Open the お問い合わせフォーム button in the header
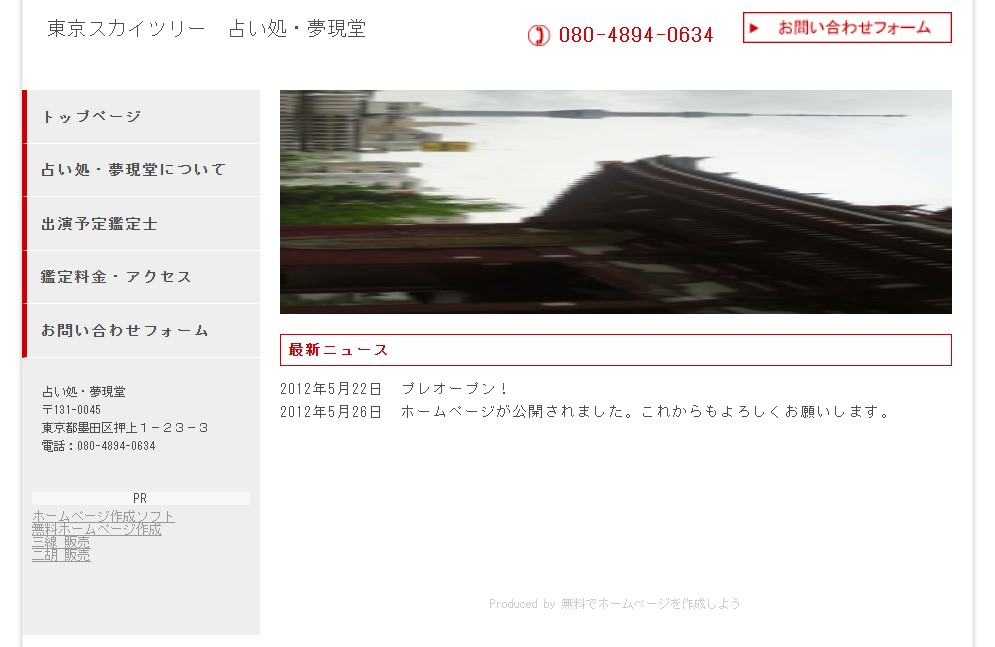 tap(847, 28)
